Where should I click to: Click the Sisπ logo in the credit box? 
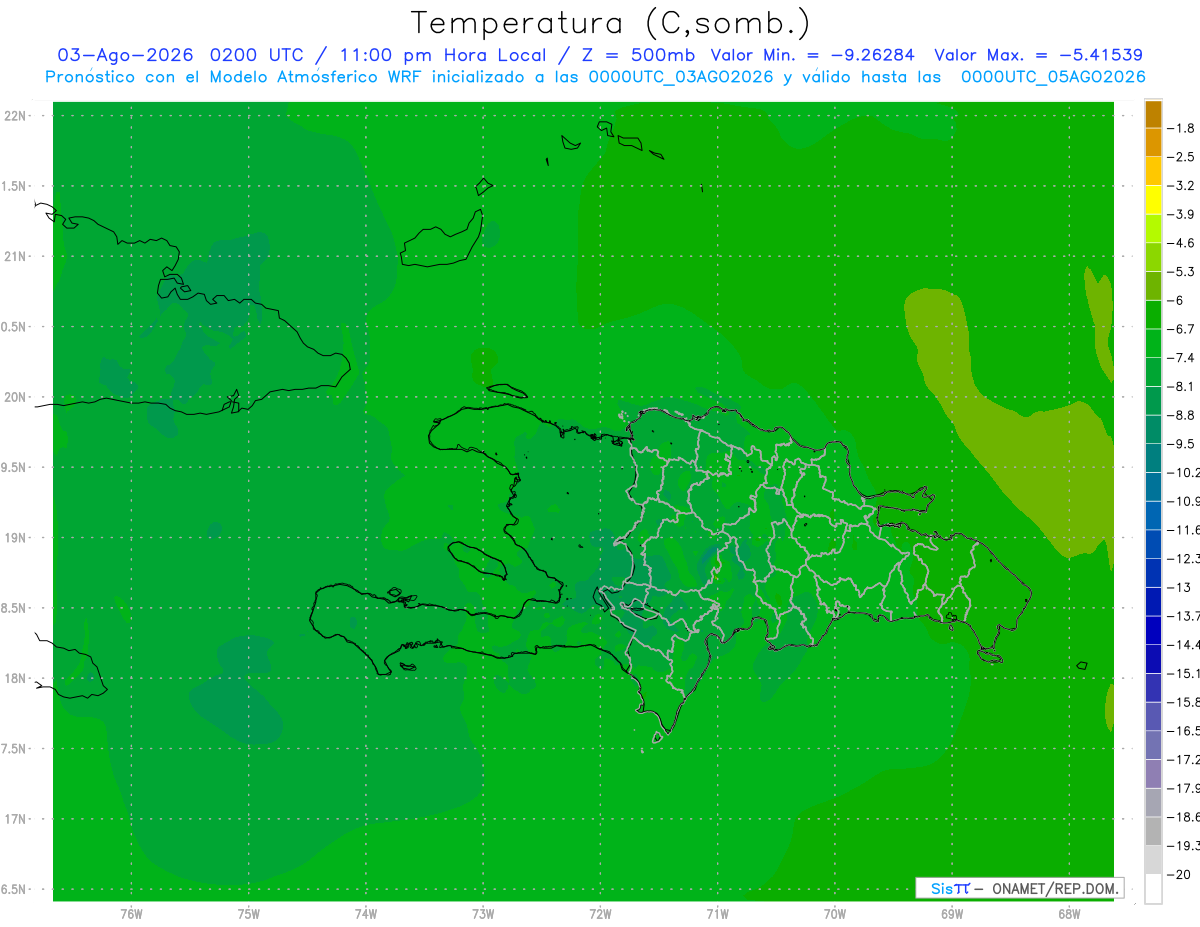[949, 888]
